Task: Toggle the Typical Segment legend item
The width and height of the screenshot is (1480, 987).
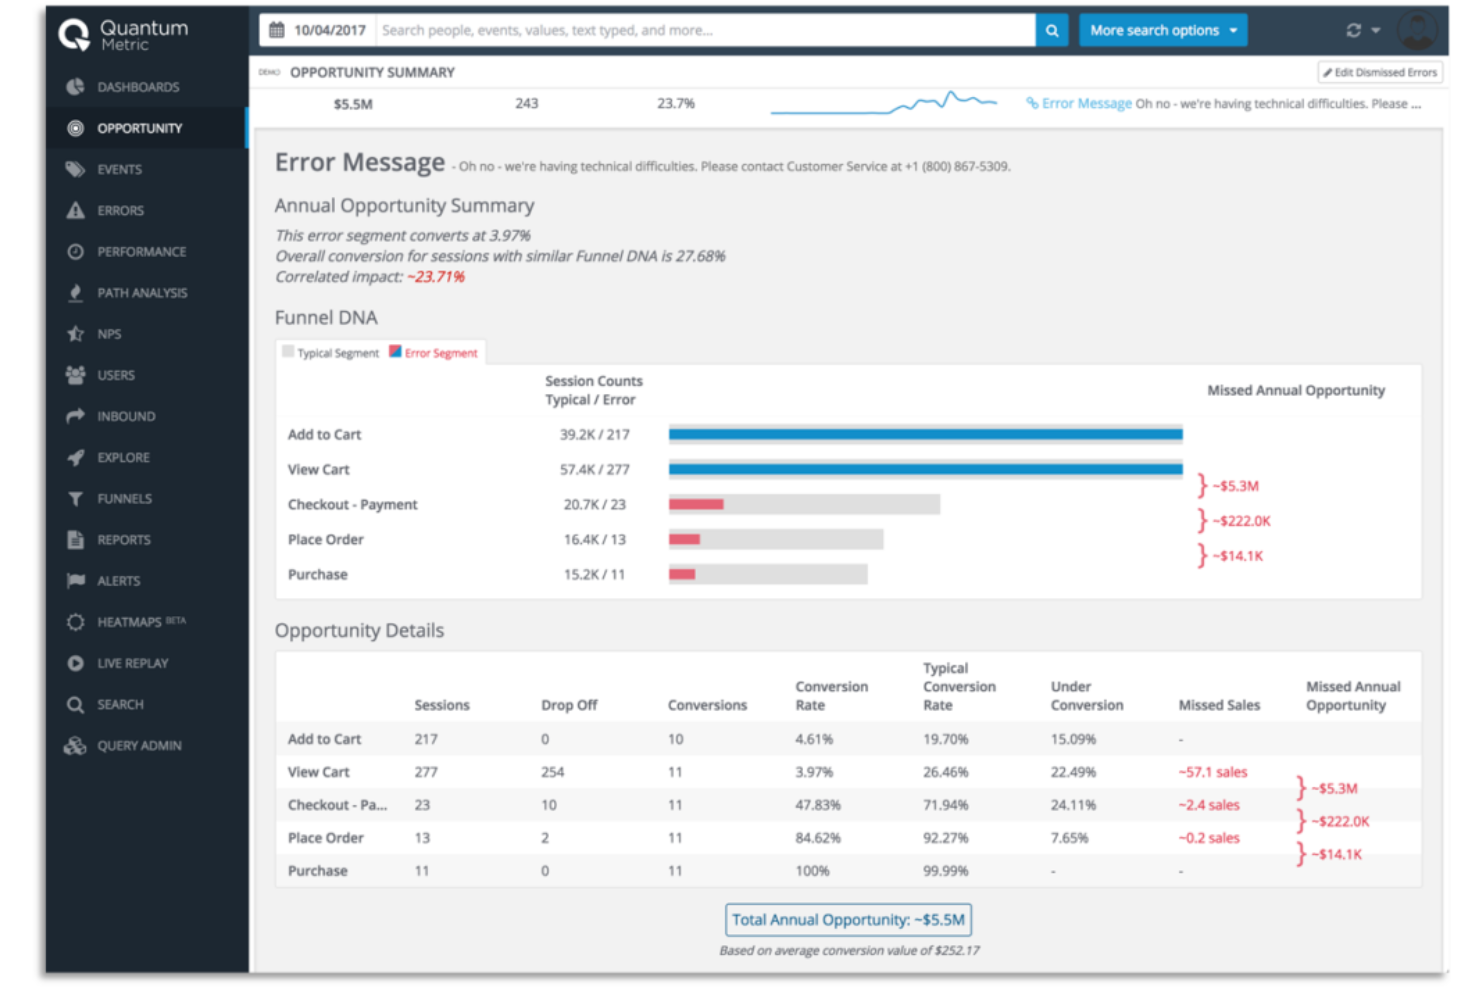Action: [331, 352]
